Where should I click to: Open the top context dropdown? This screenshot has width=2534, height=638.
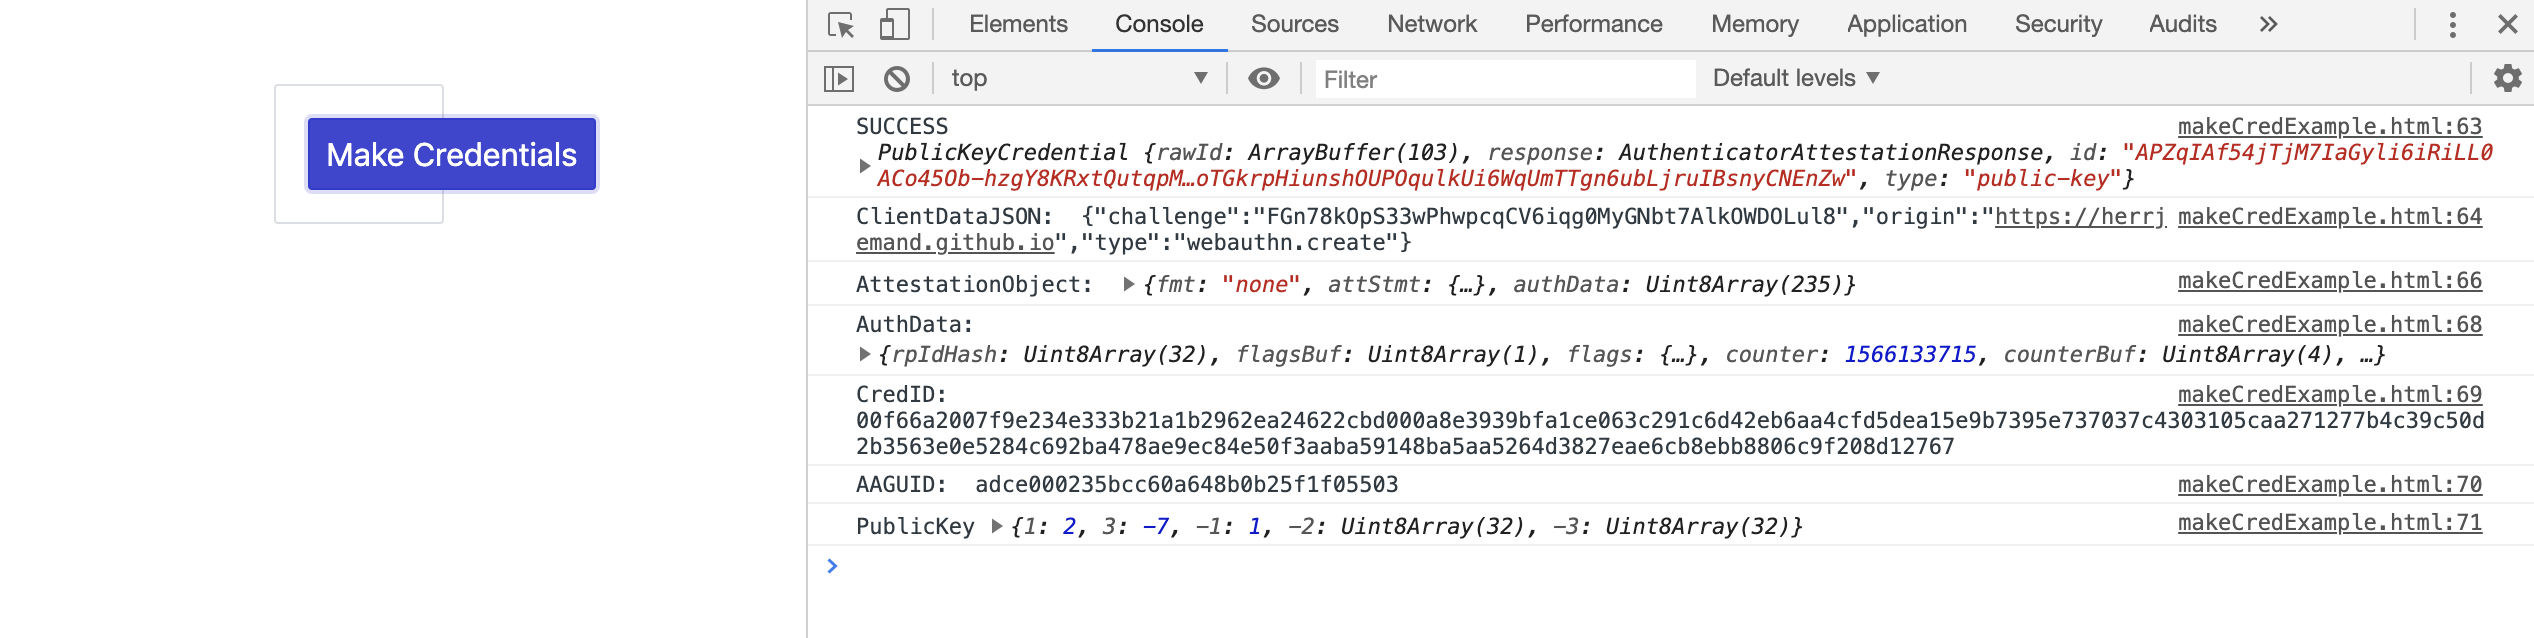(1079, 78)
